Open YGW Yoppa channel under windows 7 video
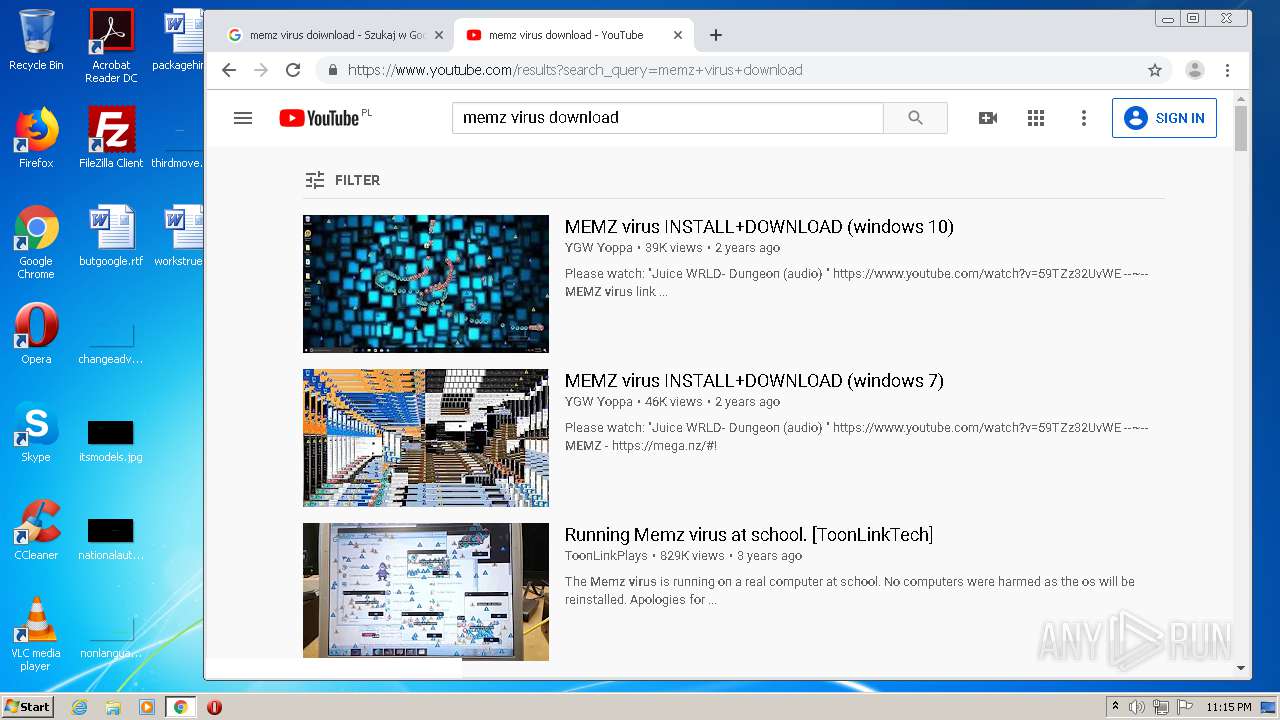This screenshot has height=720, width=1280. [x=599, y=402]
